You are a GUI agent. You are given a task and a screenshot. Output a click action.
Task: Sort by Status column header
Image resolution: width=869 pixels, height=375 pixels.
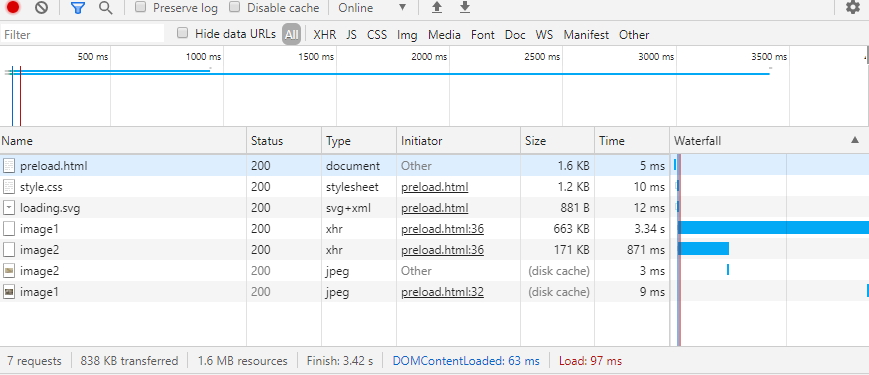point(284,141)
